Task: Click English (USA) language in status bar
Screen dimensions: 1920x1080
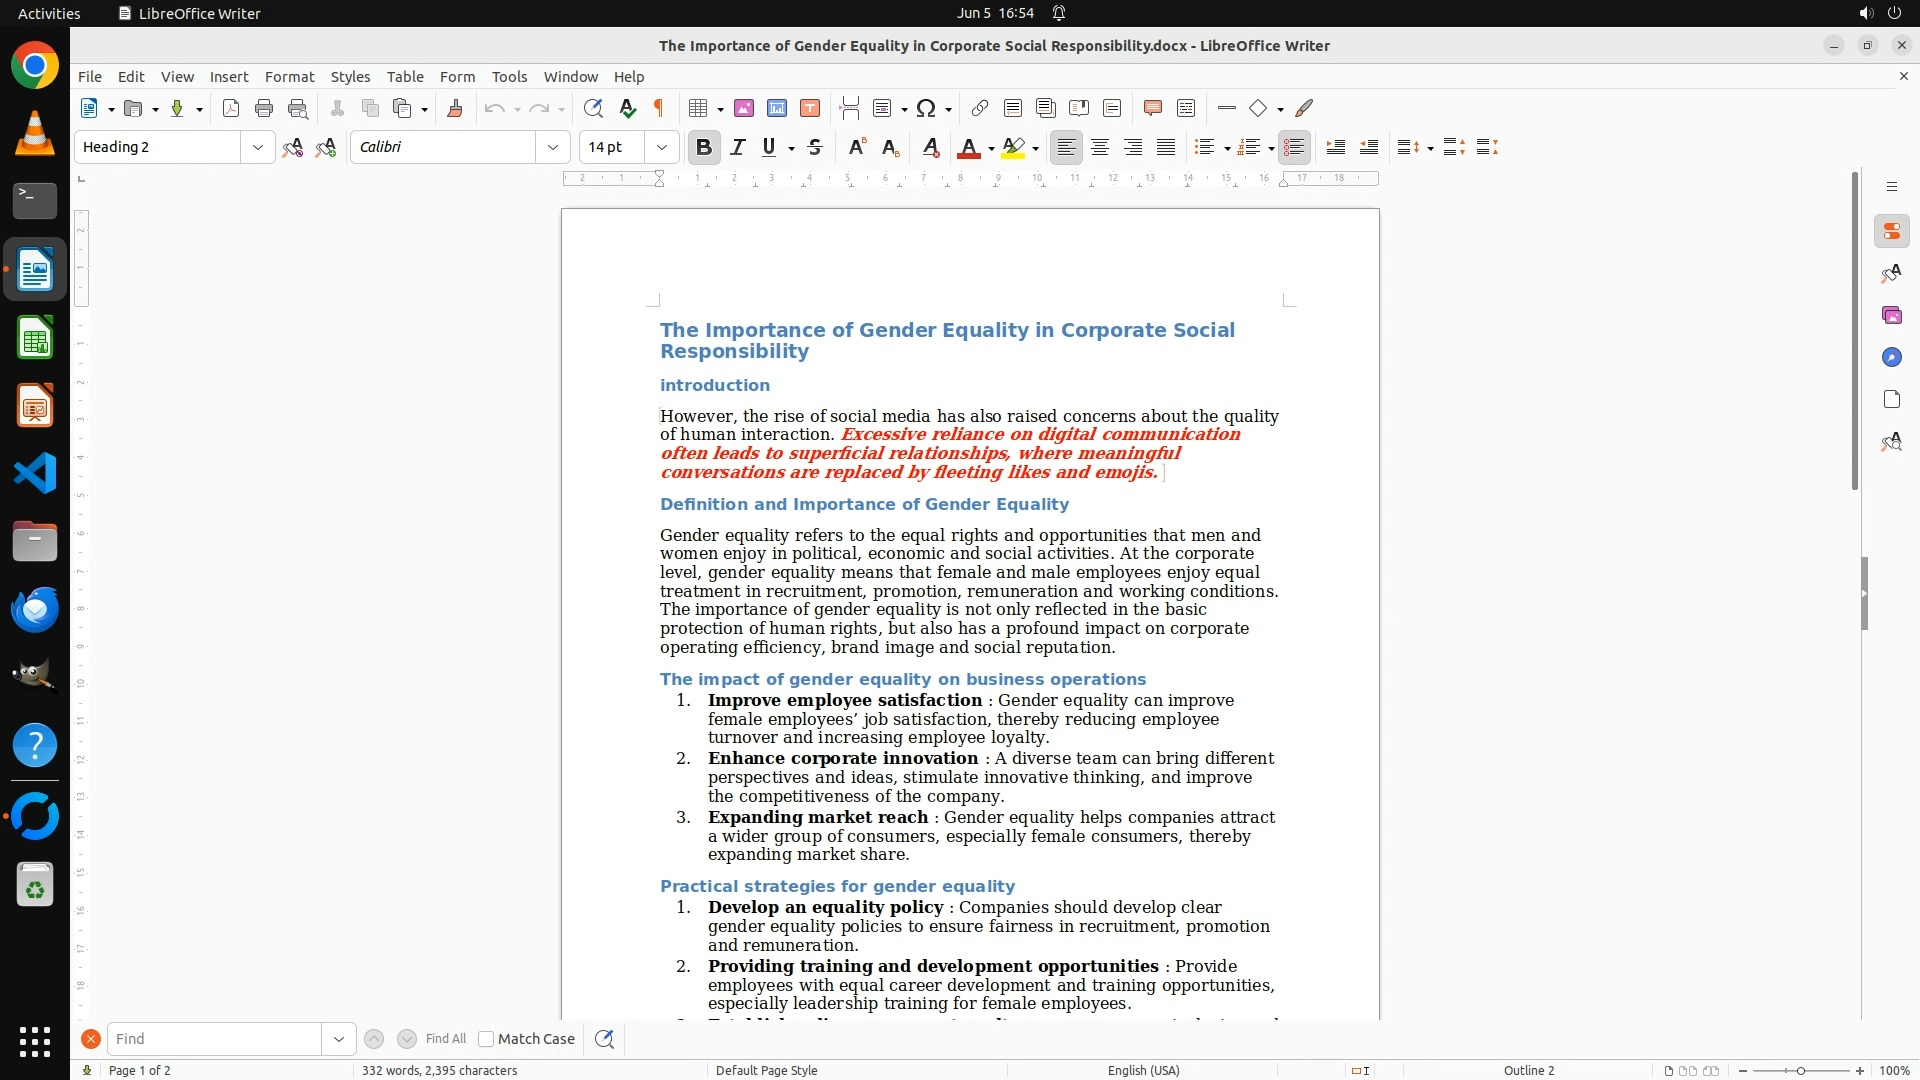Action: click(1143, 1070)
